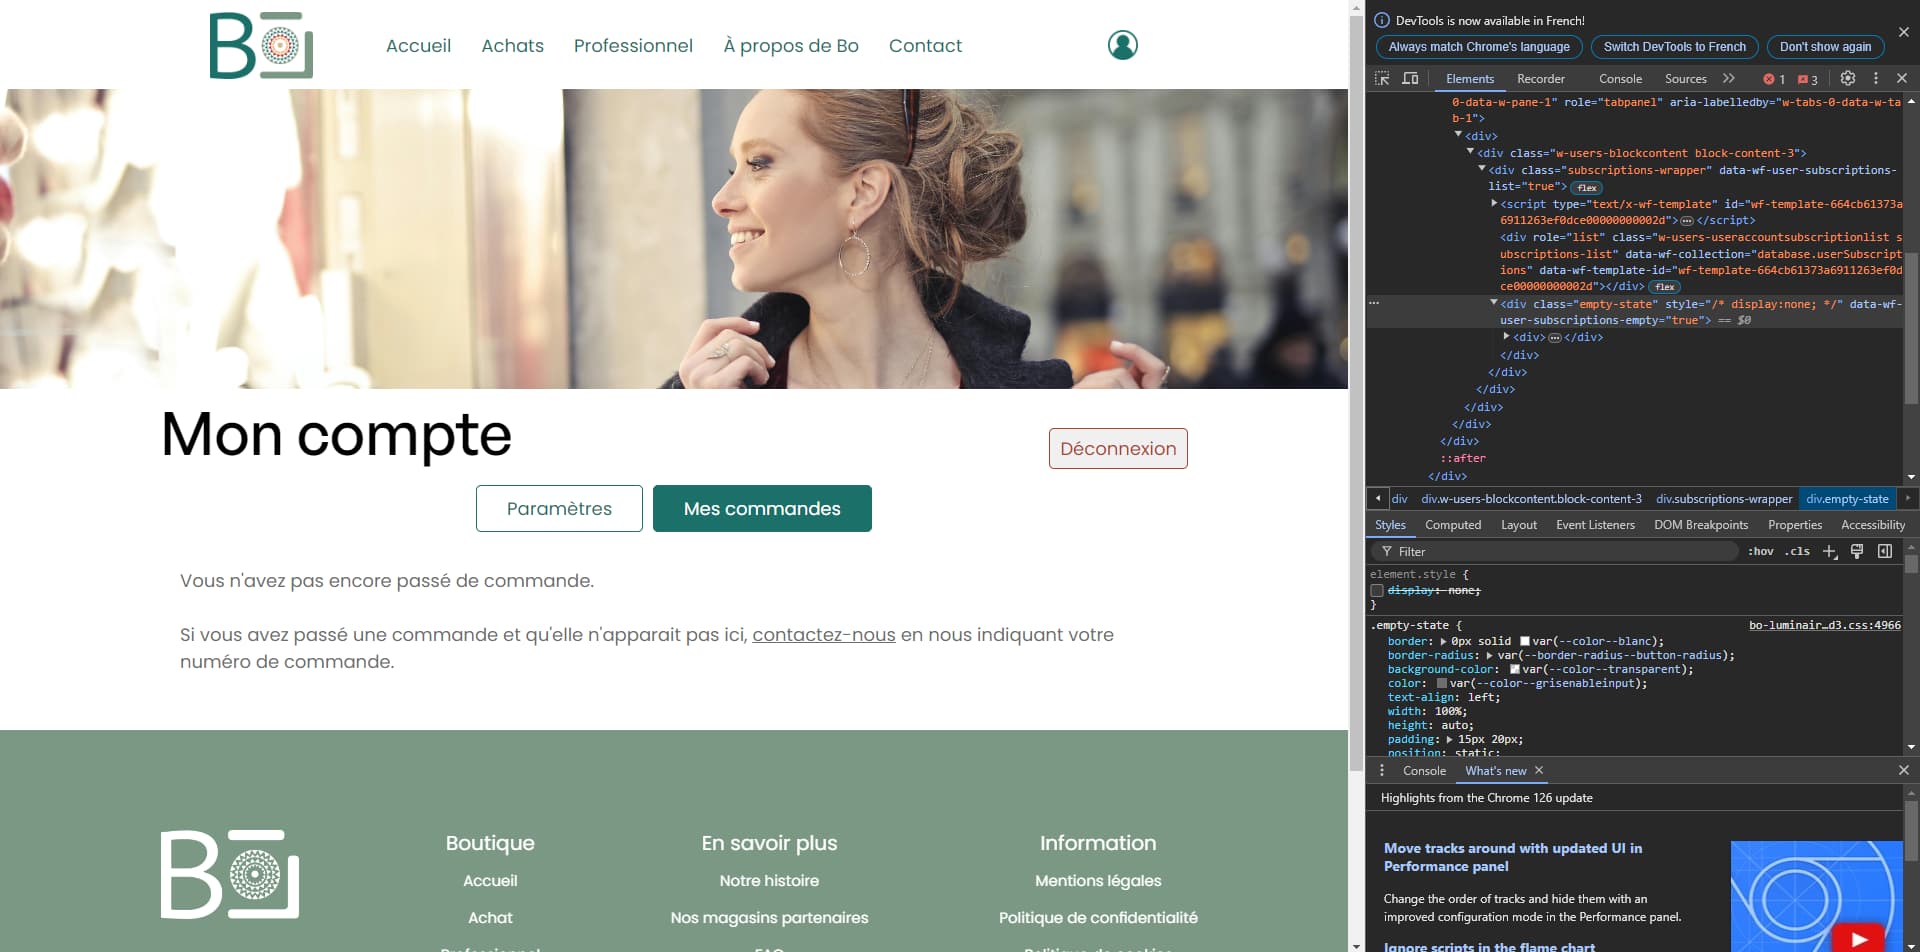The image size is (1920, 952).
Task: Expand the border-radius shorthand property triangle
Action: (x=1489, y=656)
